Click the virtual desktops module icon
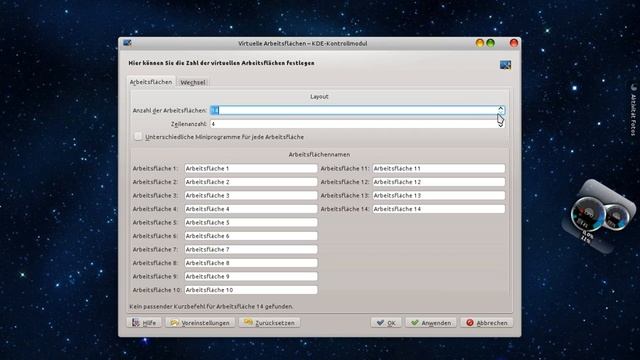The width and height of the screenshot is (640, 360). pyautogui.click(x=505, y=65)
